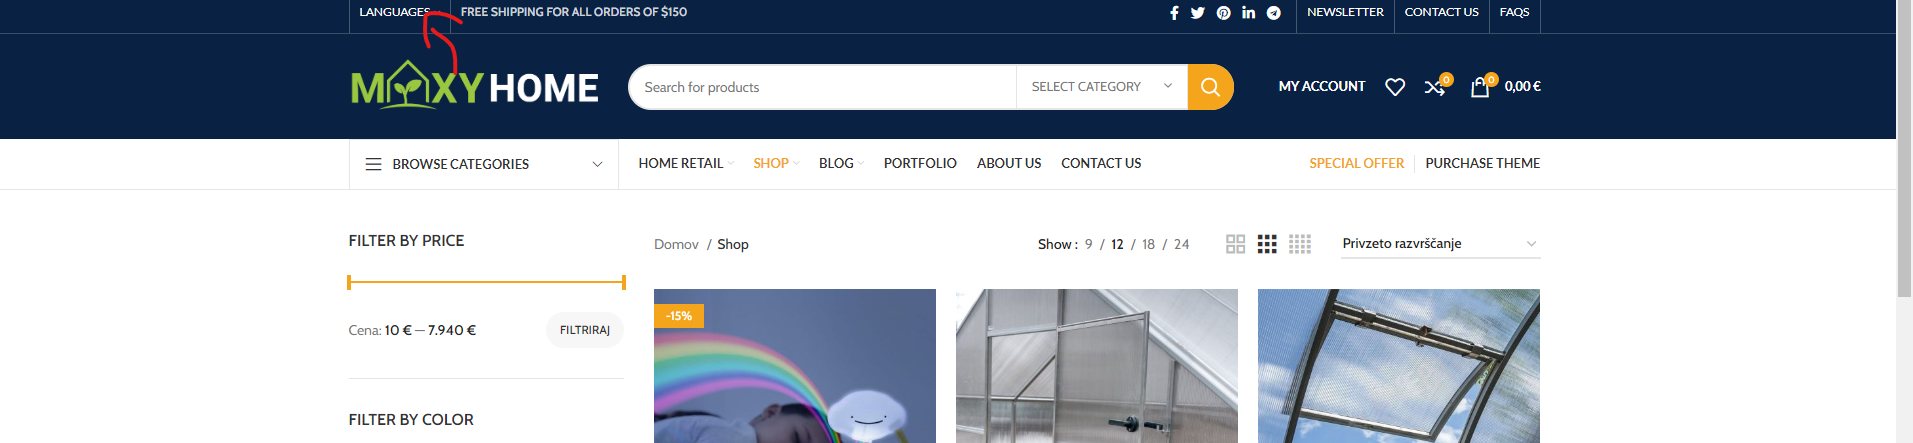Screen dimensions: 1913x443
Task: Click the orange search magnifier button
Action: click(x=1210, y=87)
